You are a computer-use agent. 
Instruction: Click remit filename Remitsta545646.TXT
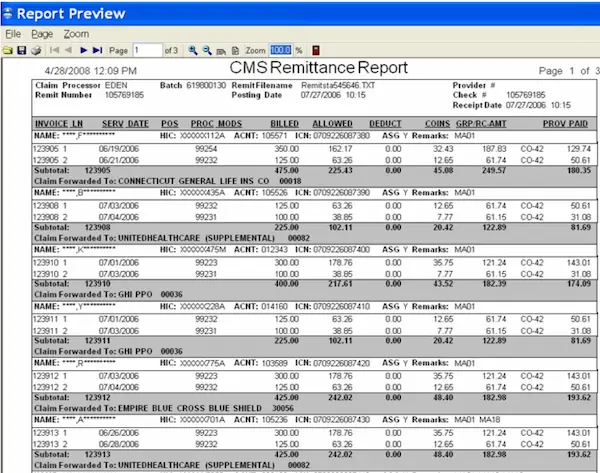click(338, 85)
